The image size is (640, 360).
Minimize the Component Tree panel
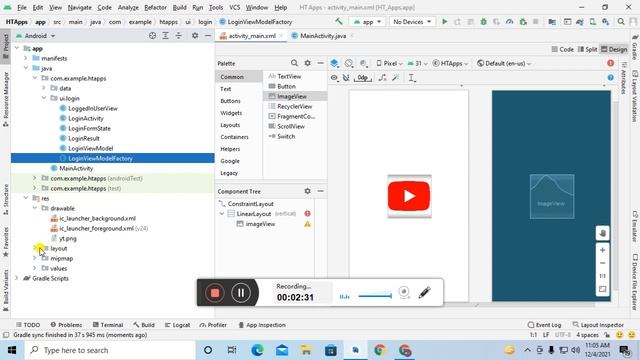[x=320, y=191]
